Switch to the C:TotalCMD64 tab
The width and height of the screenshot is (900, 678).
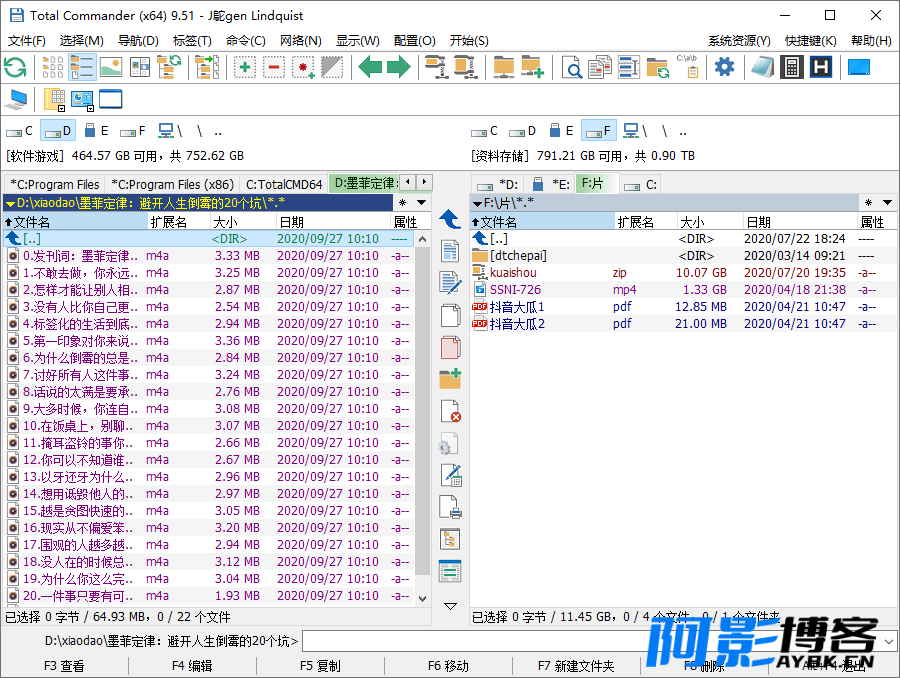(x=284, y=184)
